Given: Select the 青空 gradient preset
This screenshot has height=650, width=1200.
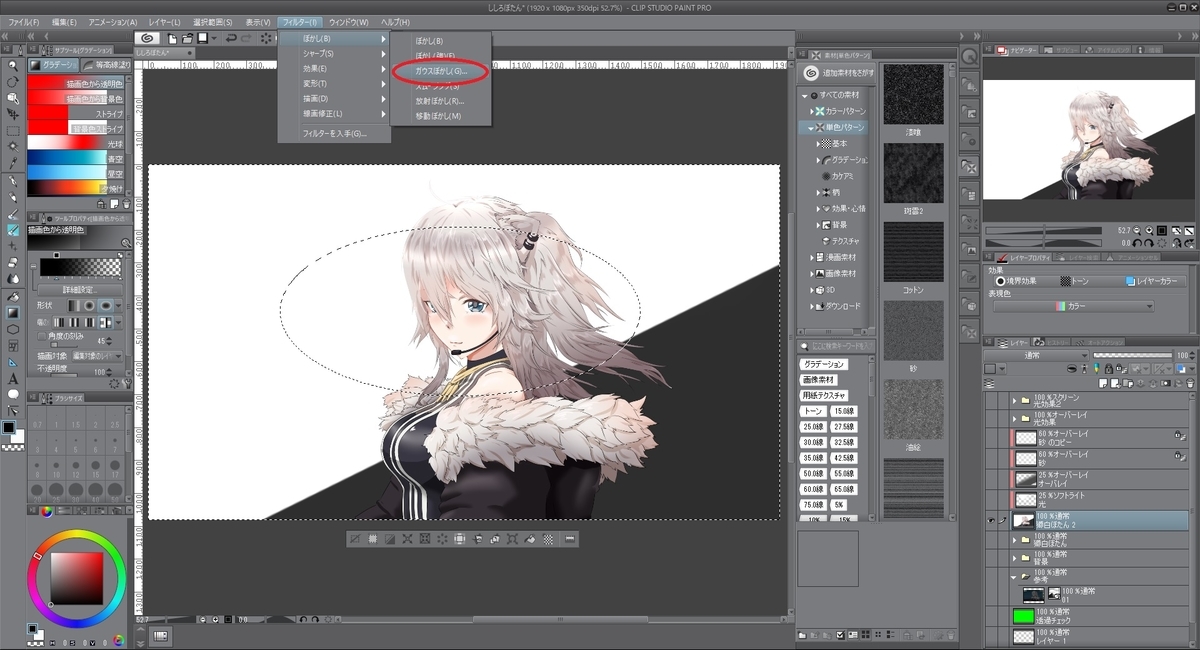Looking at the screenshot, I should coord(76,158).
